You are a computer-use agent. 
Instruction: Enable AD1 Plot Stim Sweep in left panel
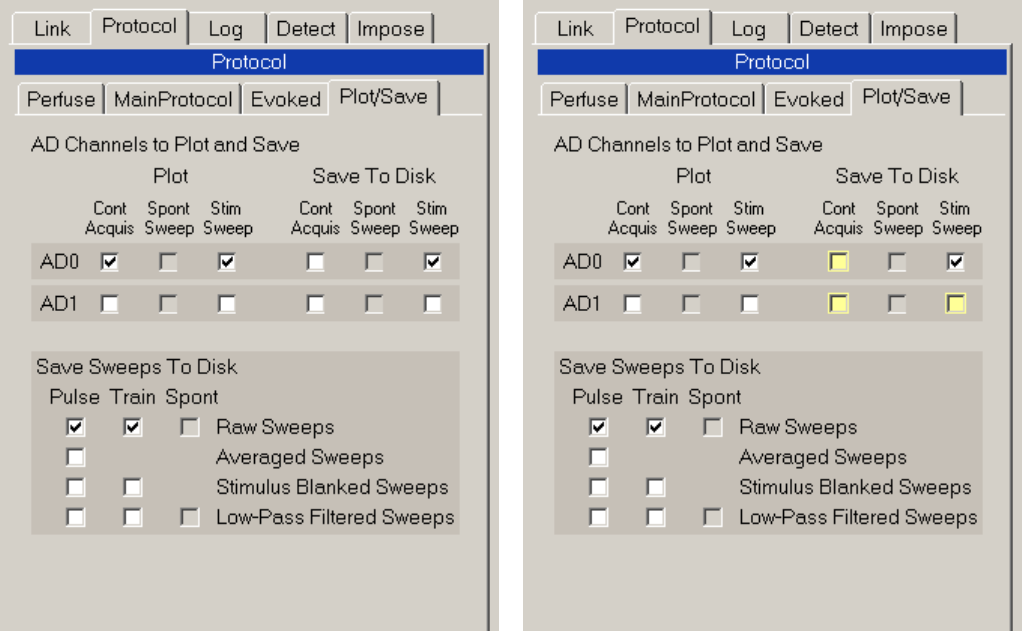[x=227, y=304]
